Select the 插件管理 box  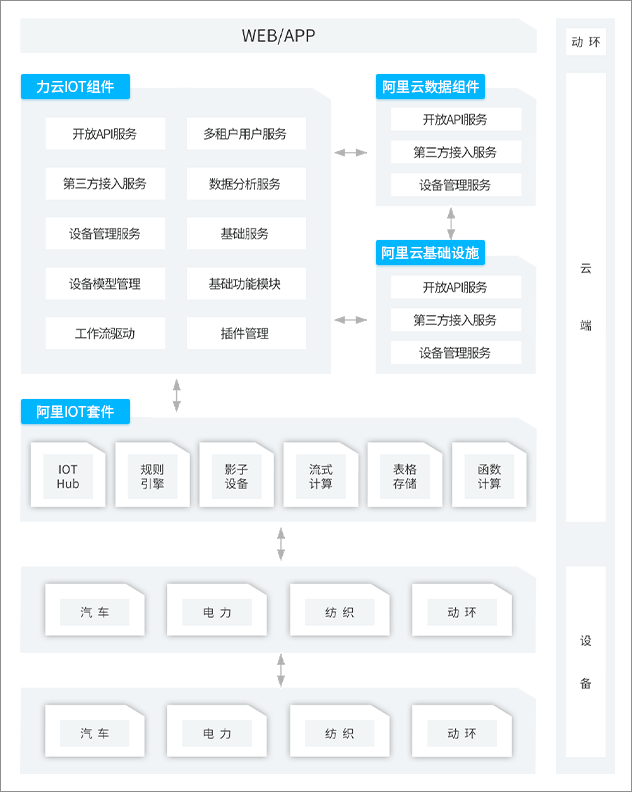click(x=245, y=334)
